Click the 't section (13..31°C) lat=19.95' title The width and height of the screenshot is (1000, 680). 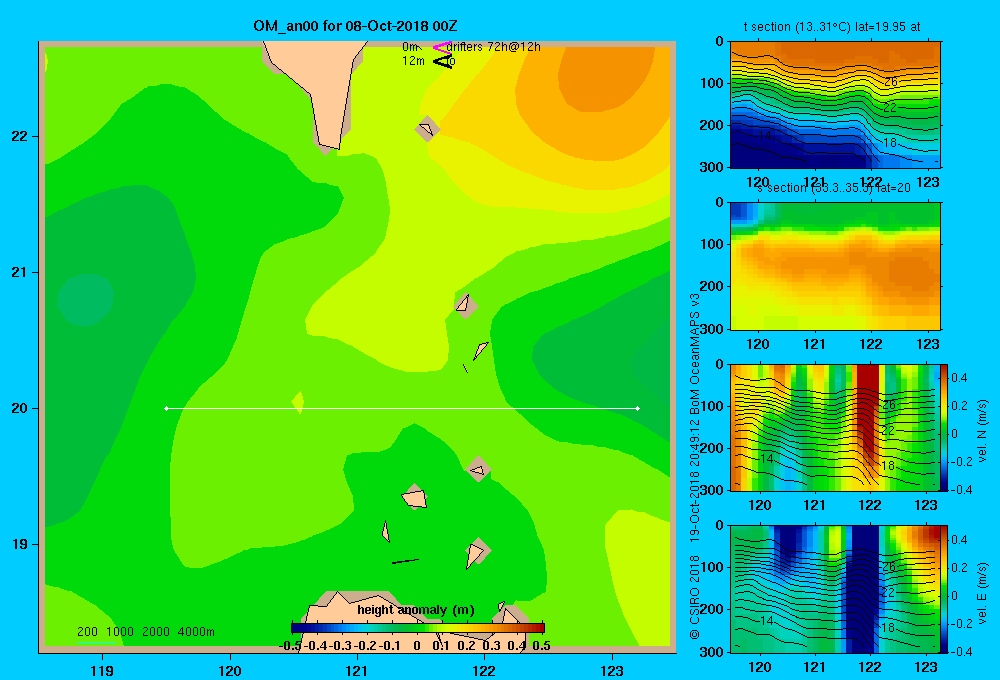832,27
